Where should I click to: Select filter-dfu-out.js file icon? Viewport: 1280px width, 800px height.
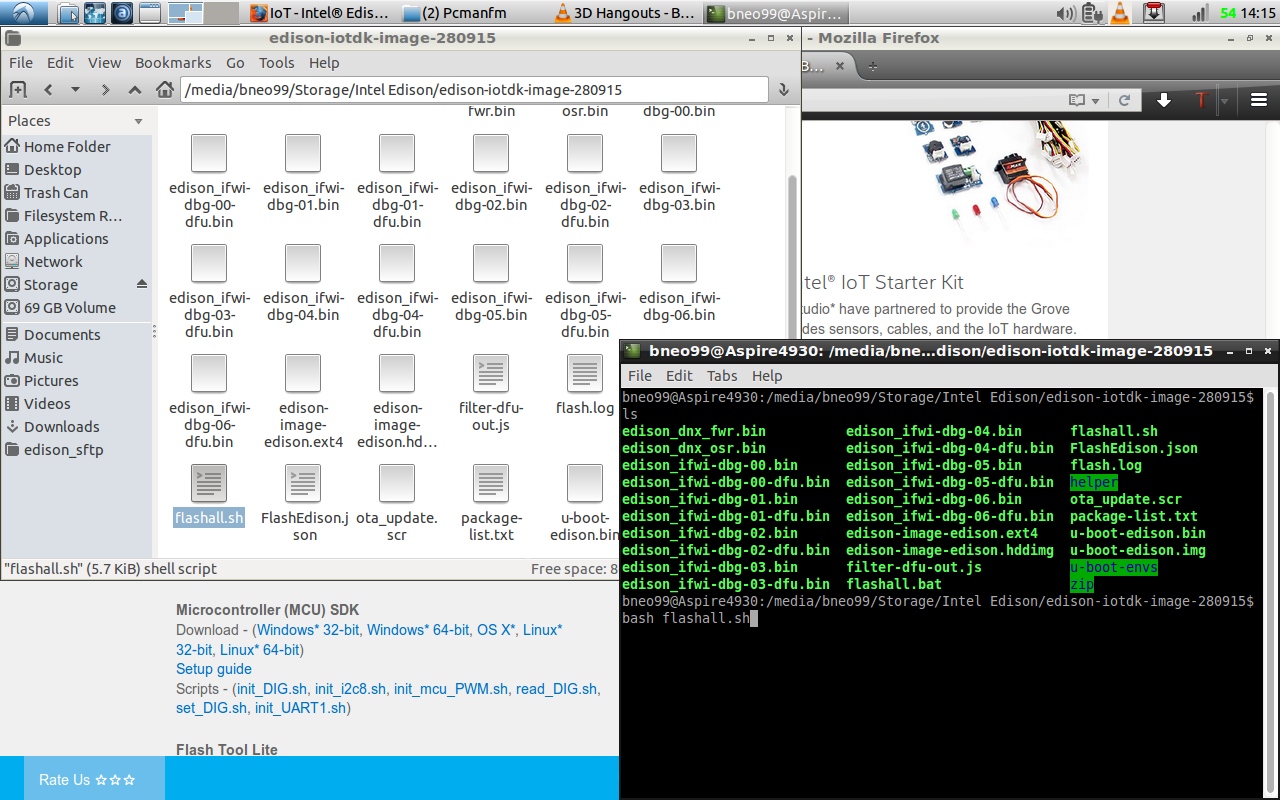click(491, 374)
